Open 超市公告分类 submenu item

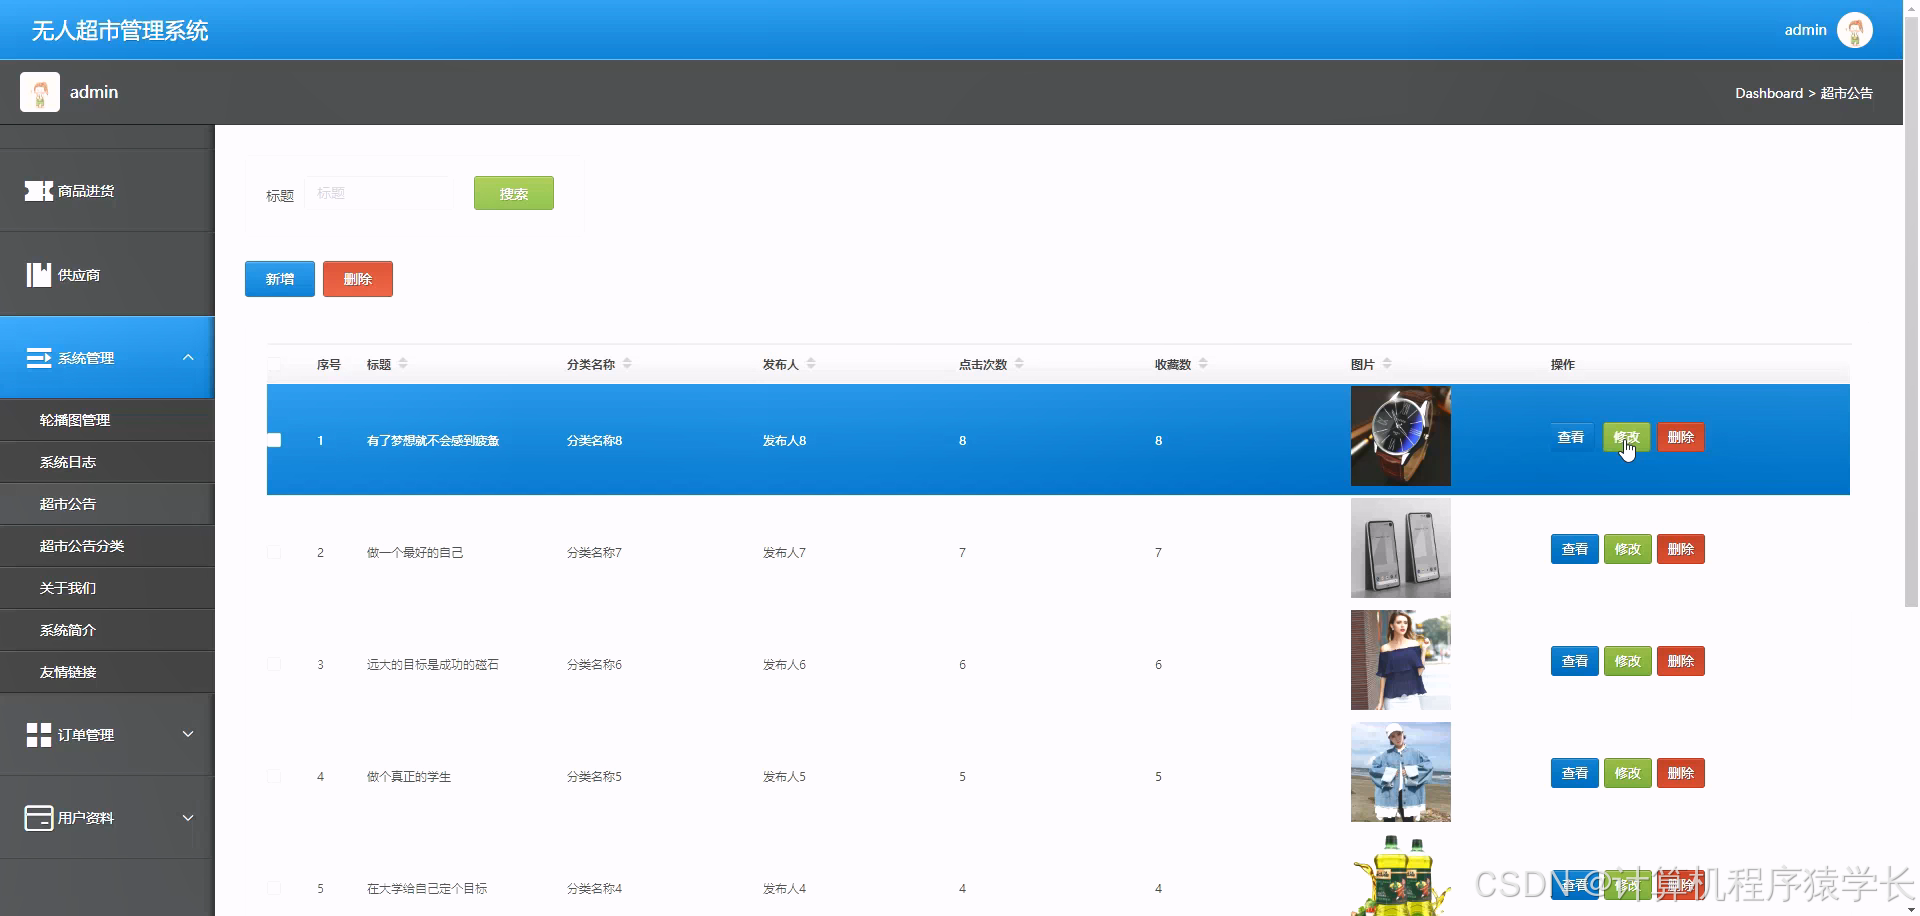tap(107, 546)
